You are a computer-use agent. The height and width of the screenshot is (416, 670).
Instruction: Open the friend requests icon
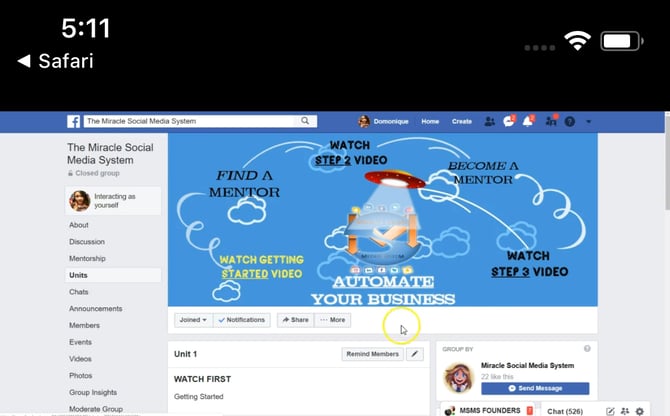(x=489, y=122)
